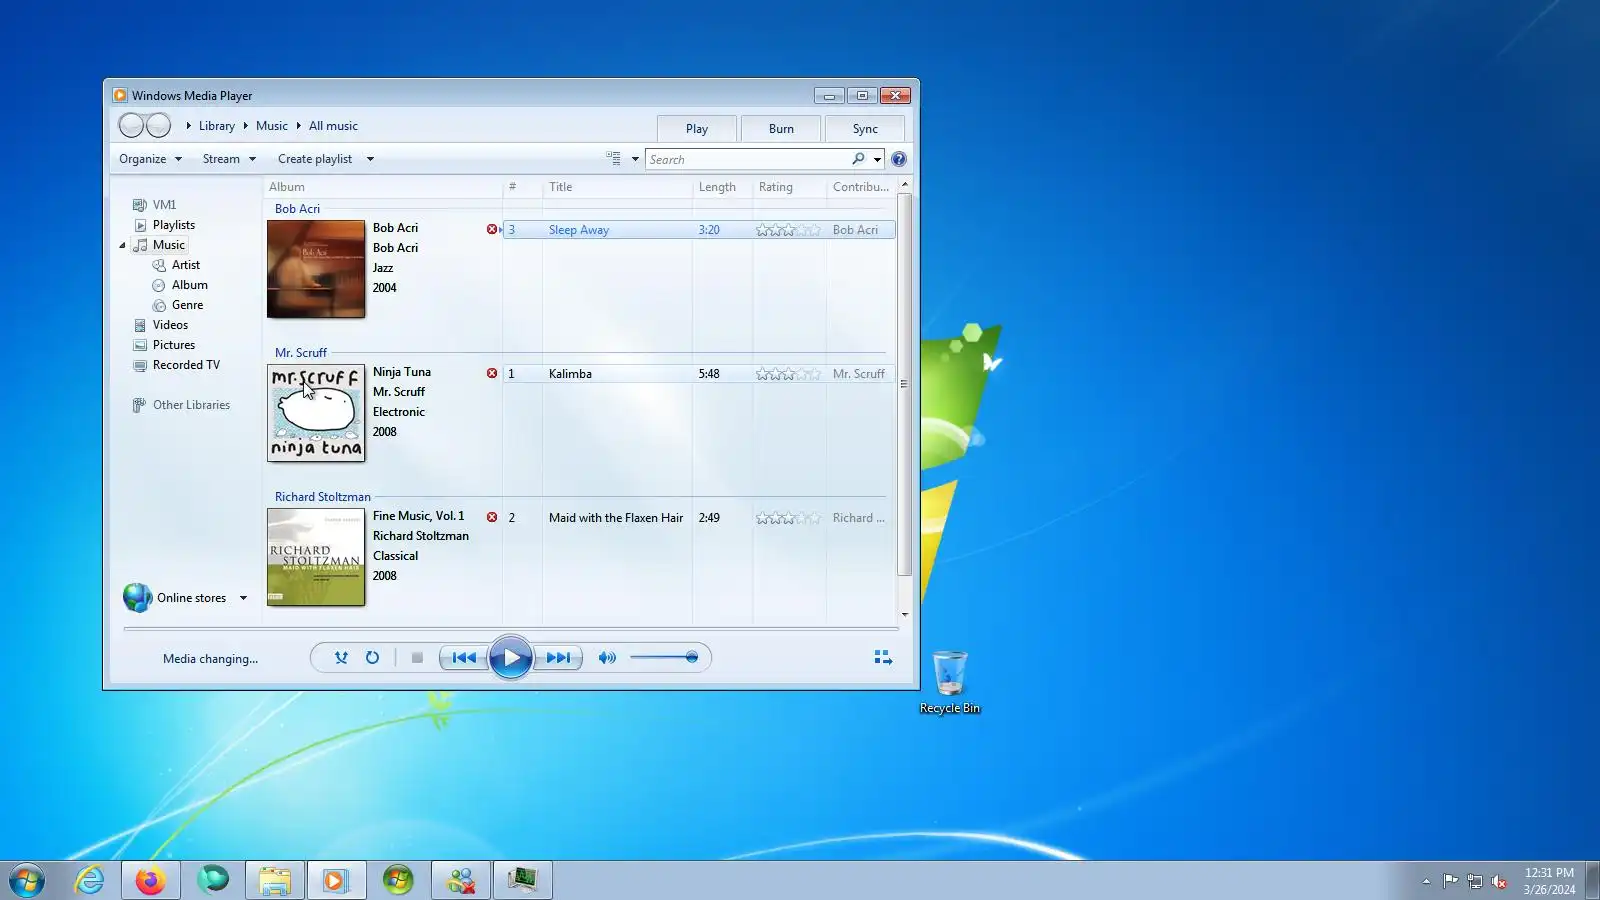Screen dimensions: 1600x900
Task: Launch Firefox from the taskbar
Action: tap(151, 880)
